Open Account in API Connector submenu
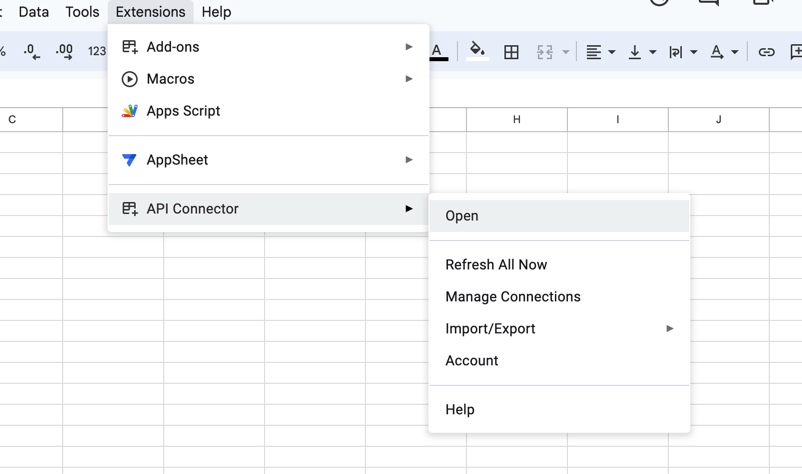The image size is (802, 474). pos(560,360)
